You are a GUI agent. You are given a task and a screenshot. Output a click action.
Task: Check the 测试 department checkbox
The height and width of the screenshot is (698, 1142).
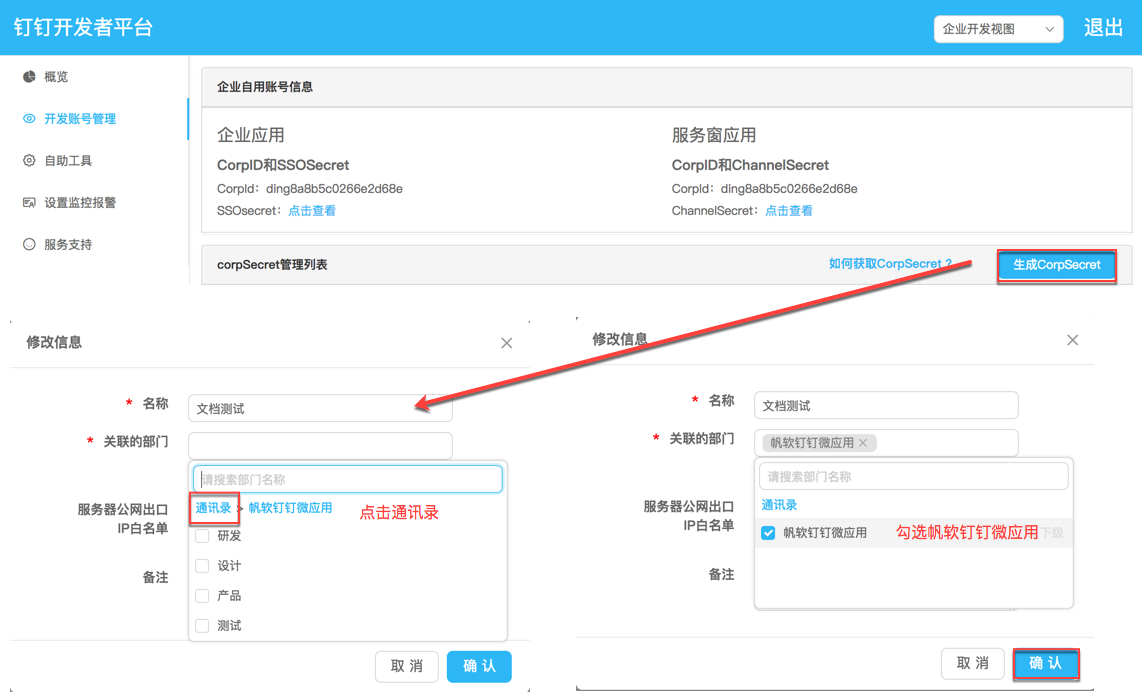202,626
